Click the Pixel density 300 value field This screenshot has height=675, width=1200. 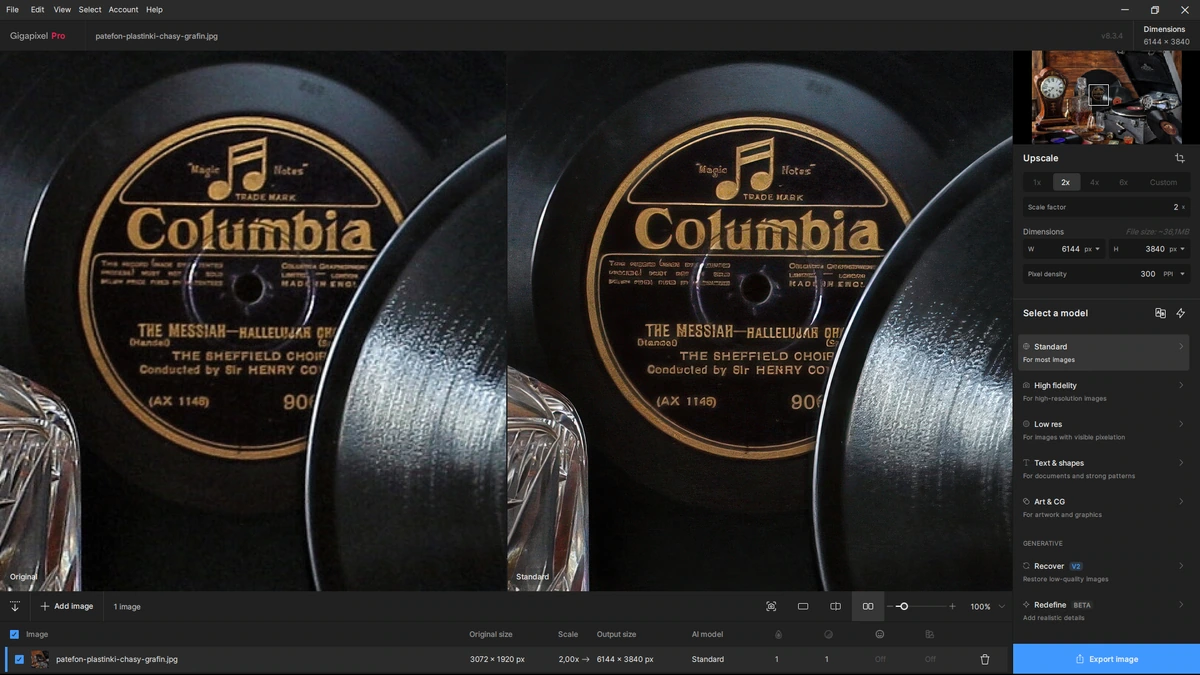click(x=1148, y=274)
